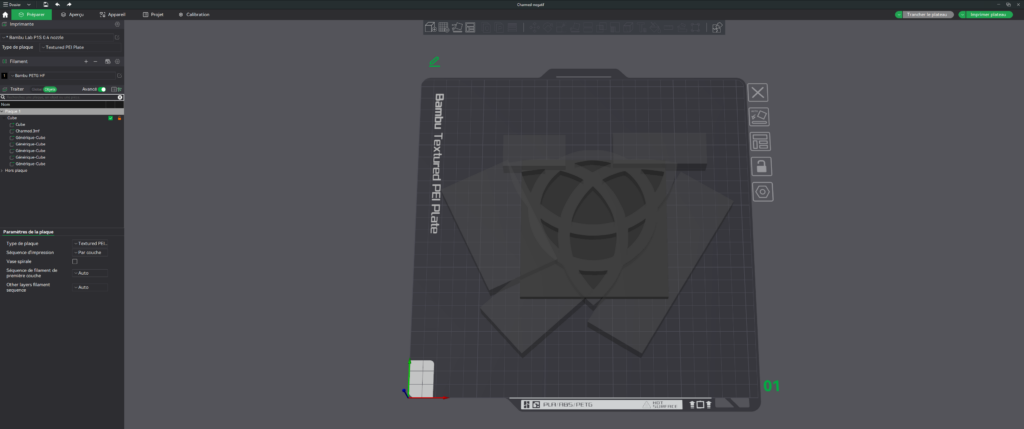Click the orange lock icon in Cube row

click(120, 118)
